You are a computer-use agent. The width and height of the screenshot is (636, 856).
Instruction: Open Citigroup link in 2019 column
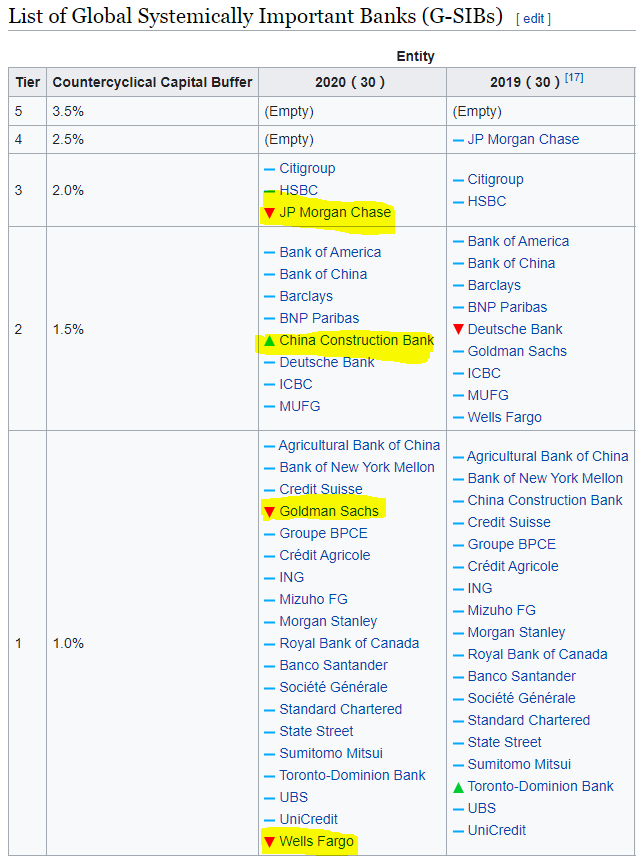click(496, 179)
